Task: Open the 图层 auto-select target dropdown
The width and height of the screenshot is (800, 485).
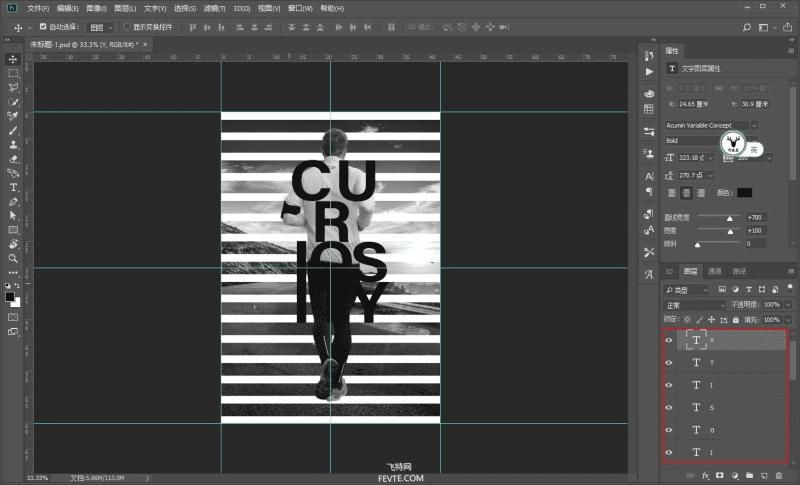Action: [100, 28]
